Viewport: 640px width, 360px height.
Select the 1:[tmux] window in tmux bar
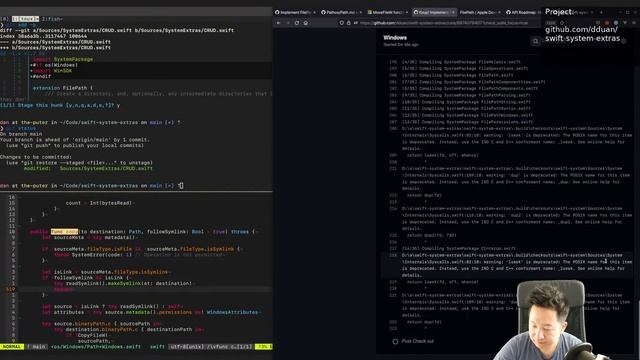[x=25, y=19]
